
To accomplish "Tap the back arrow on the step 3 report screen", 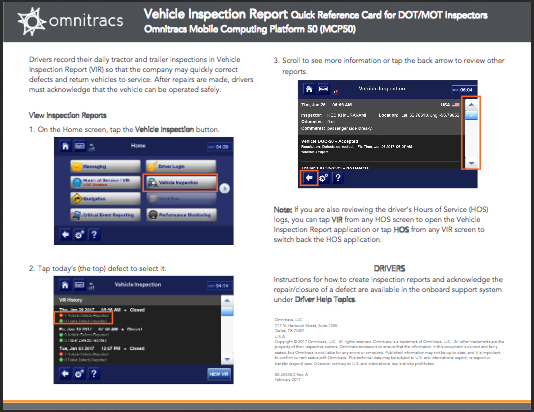I will tap(309, 178).
